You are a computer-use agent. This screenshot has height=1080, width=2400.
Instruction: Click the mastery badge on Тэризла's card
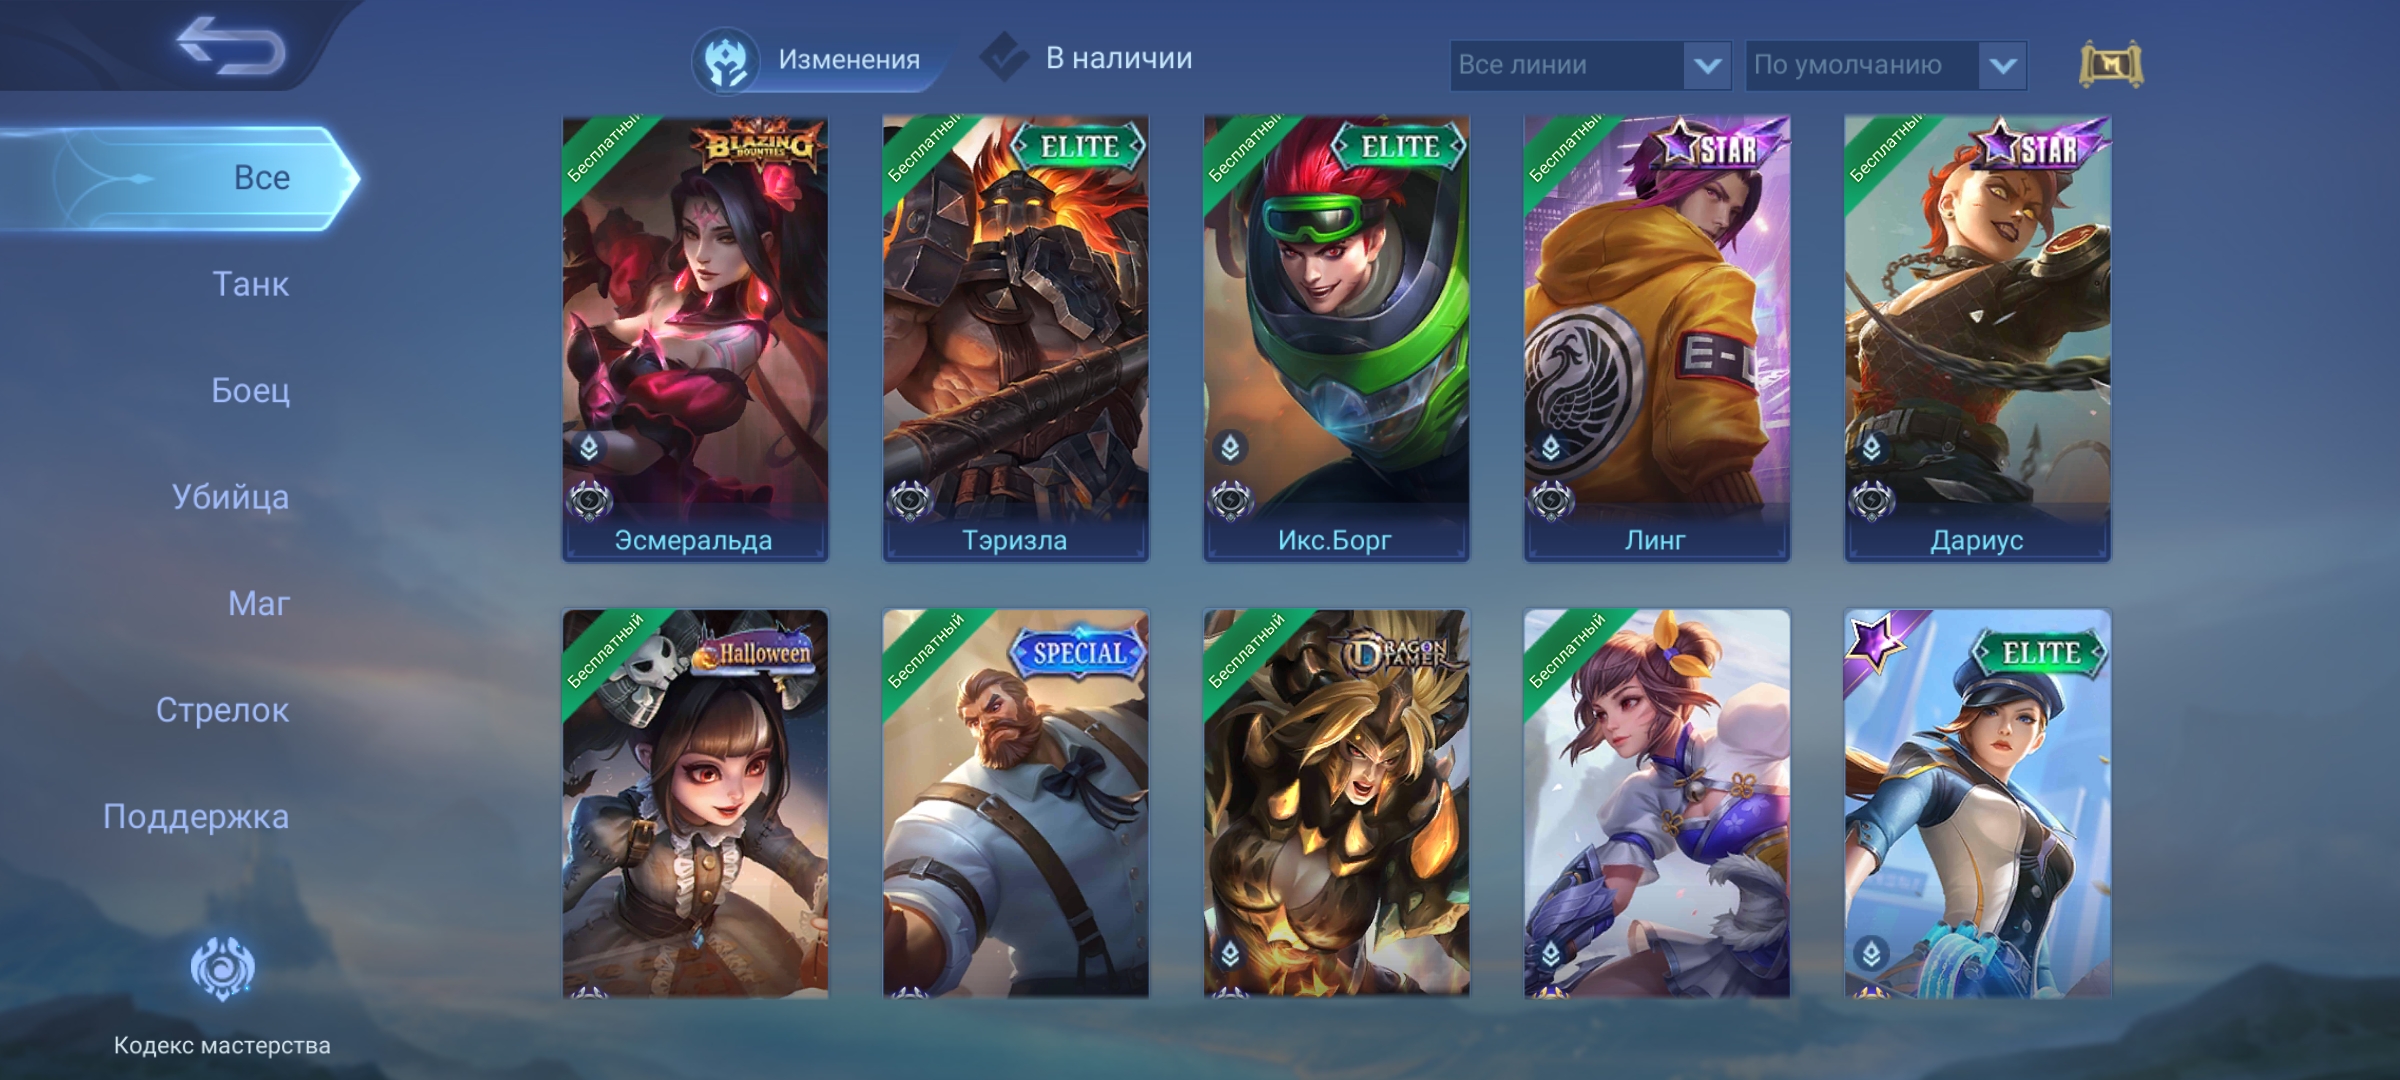click(x=910, y=499)
